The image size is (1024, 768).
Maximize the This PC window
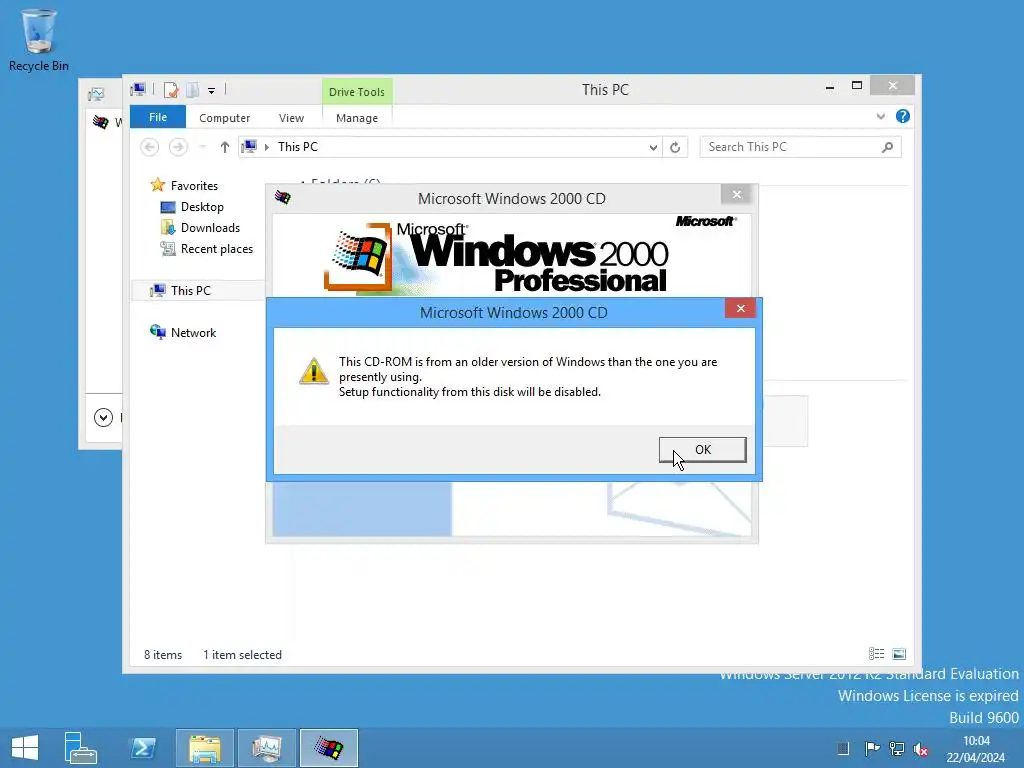click(857, 86)
